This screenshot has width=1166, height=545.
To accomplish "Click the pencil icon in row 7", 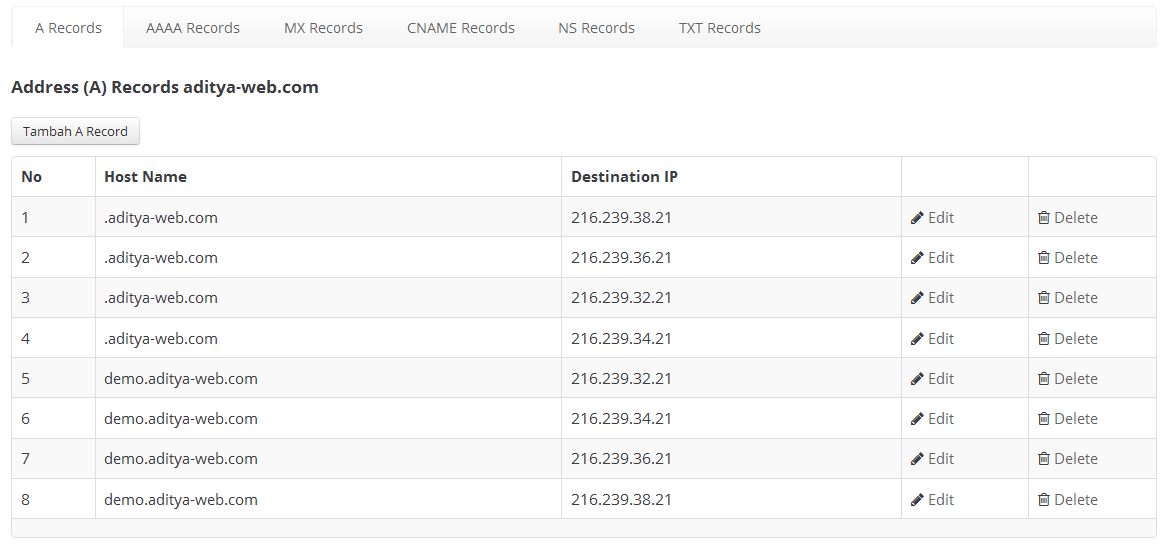I will (x=917, y=459).
